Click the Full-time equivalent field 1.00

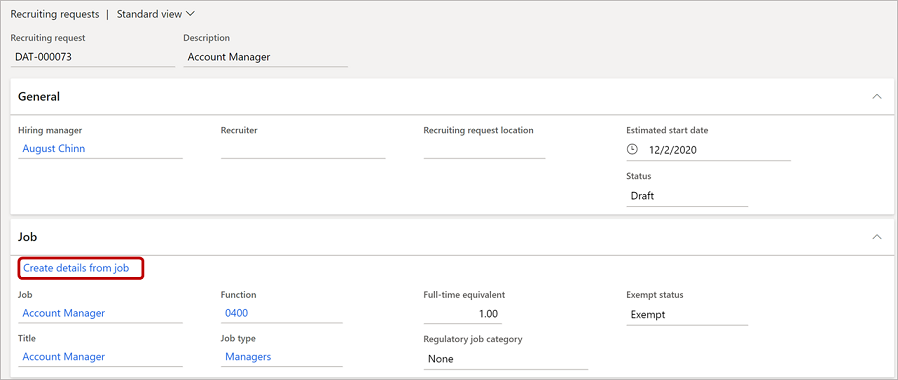[463, 314]
